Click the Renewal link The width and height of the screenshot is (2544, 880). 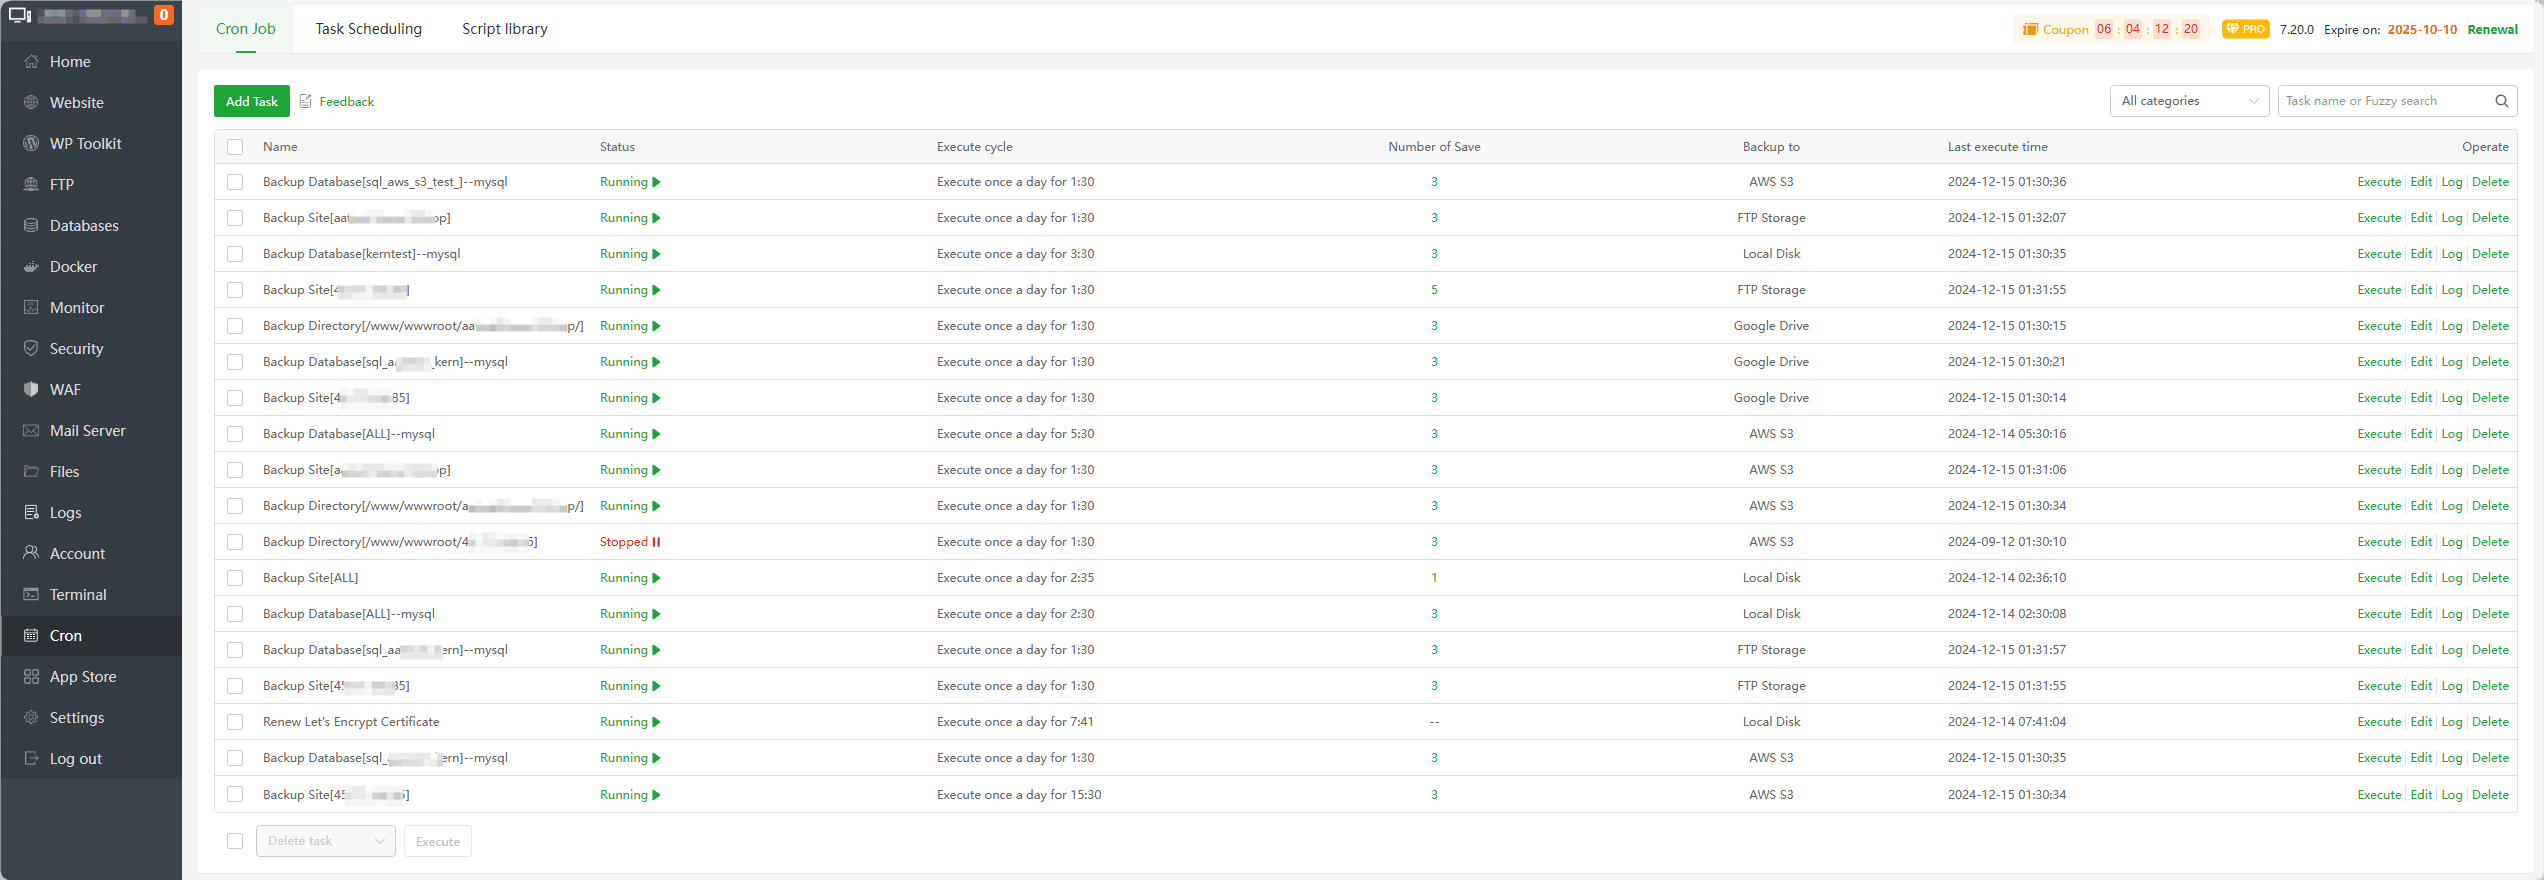tap(2492, 29)
